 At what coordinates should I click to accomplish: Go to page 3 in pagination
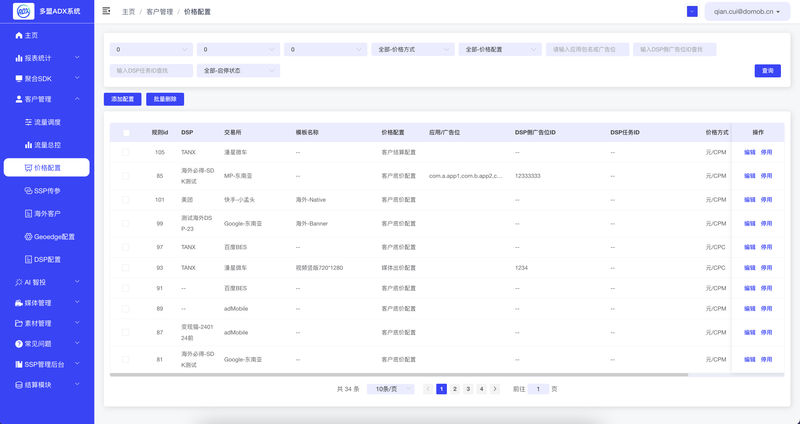click(467, 388)
